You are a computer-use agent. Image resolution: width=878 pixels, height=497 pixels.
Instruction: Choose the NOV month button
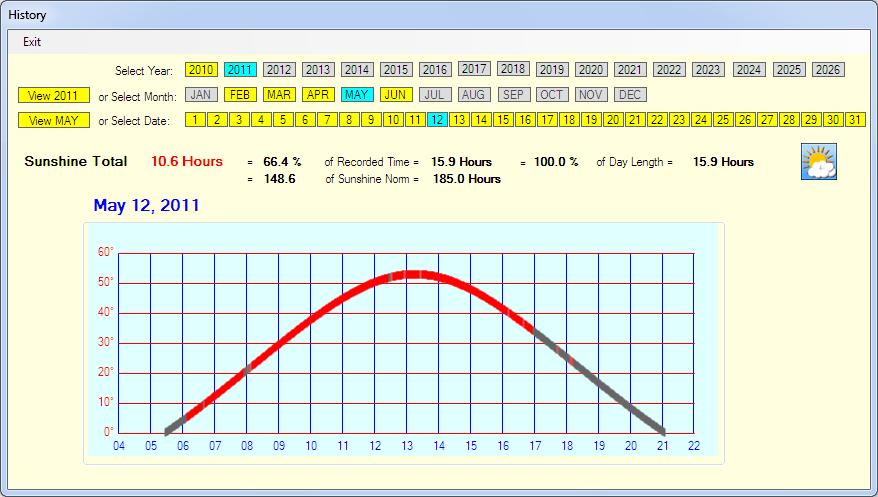pyautogui.click(x=591, y=95)
